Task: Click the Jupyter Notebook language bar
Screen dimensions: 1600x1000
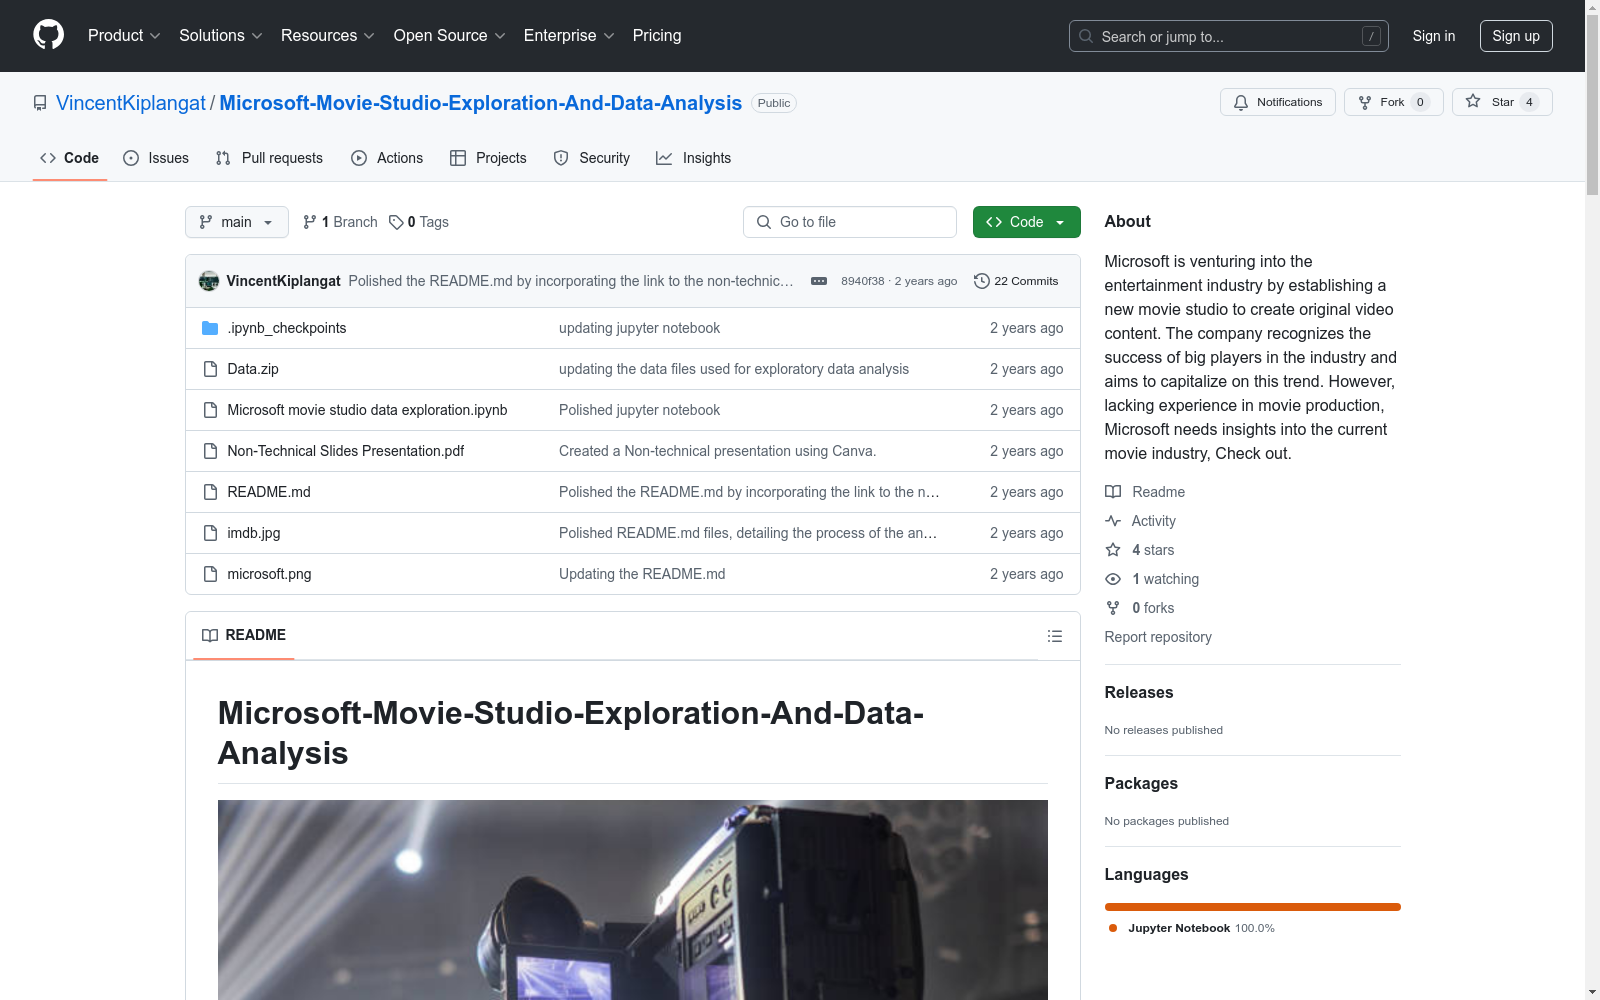Action: click(1253, 907)
